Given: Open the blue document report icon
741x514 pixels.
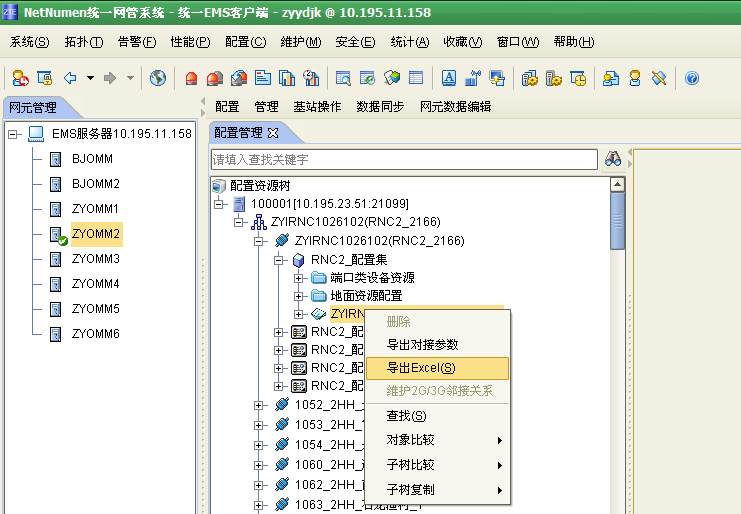Looking at the screenshot, I should coord(263,78).
